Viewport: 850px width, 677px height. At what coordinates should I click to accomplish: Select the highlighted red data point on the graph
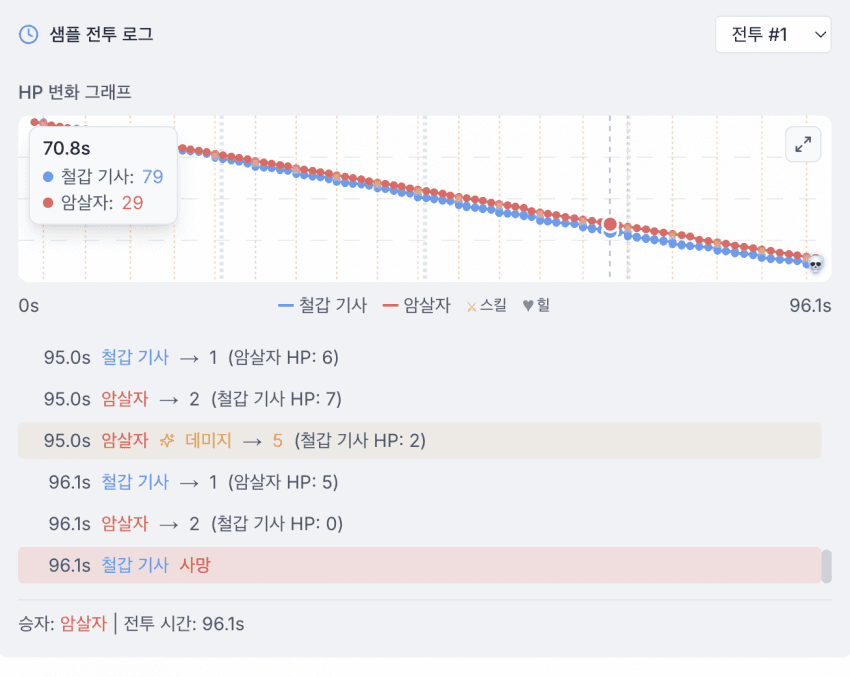pyautogui.click(x=610, y=225)
